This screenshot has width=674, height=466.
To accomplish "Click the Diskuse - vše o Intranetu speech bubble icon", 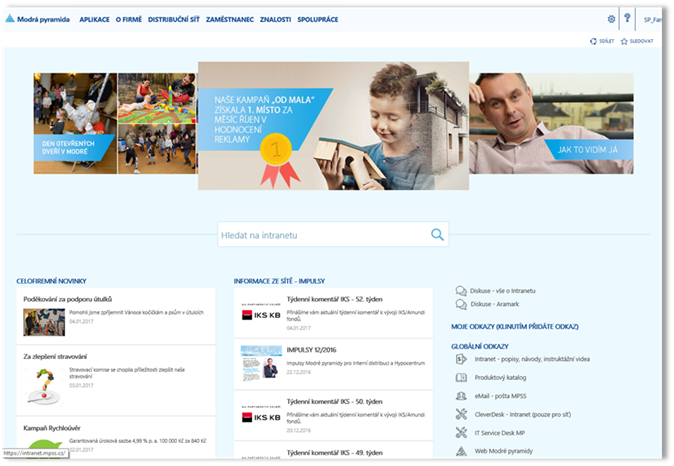I will pos(461,291).
